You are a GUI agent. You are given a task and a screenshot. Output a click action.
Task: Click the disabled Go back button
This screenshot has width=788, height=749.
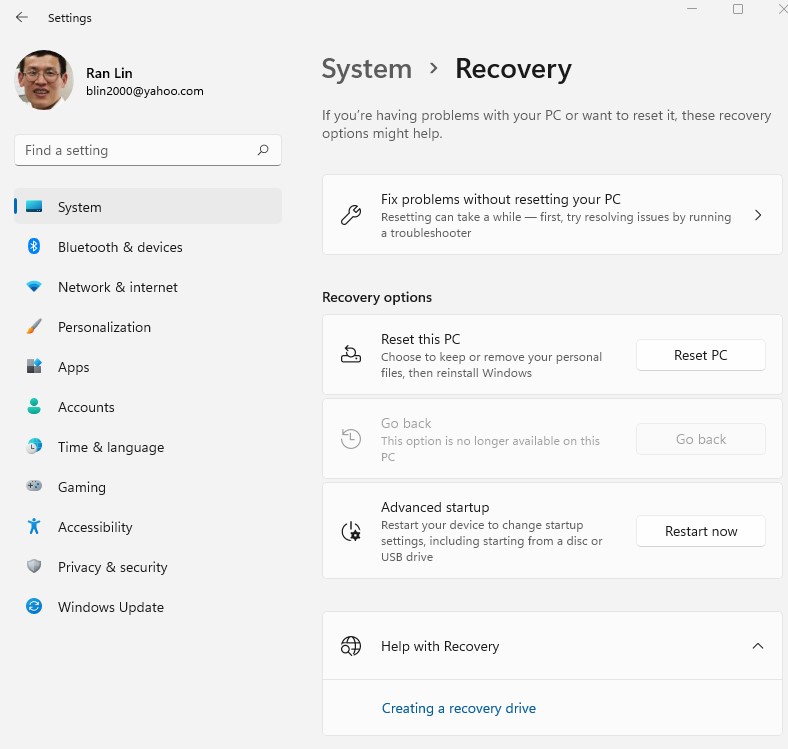pos(701,439)
